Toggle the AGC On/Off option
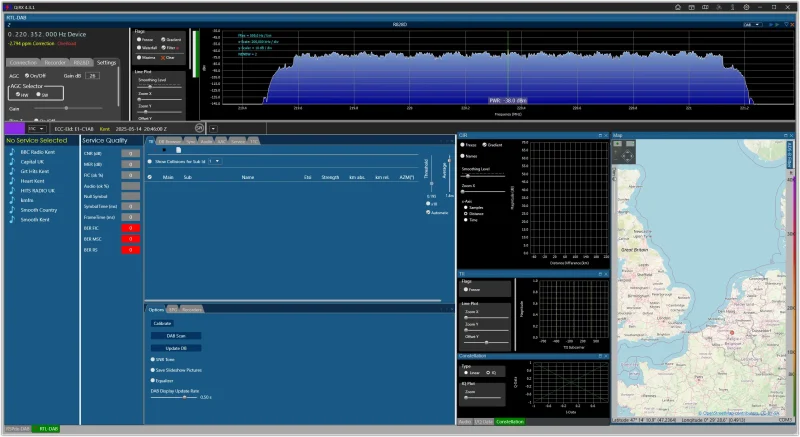The width and height of the screenshot is (800, 437). pos(26,75)
